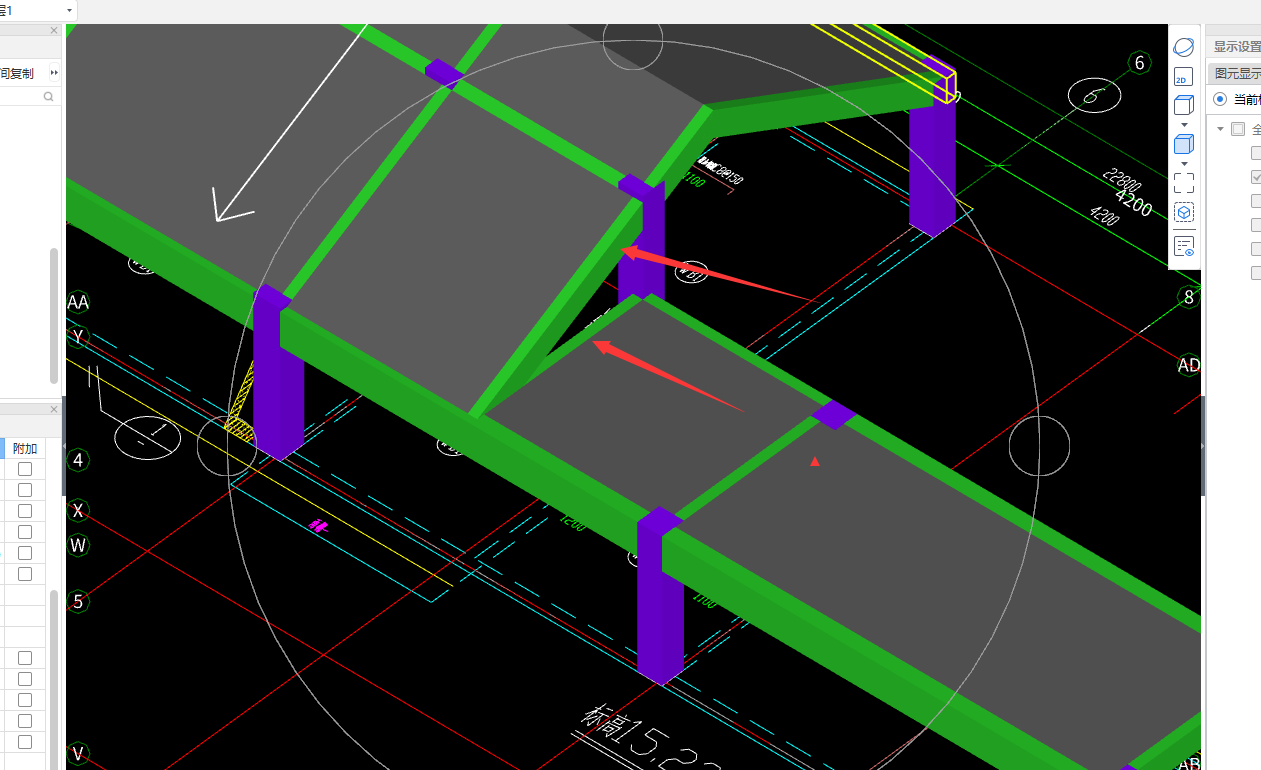
Task: Activate the dynamic orbit view icon
Action: (1183, 47)
